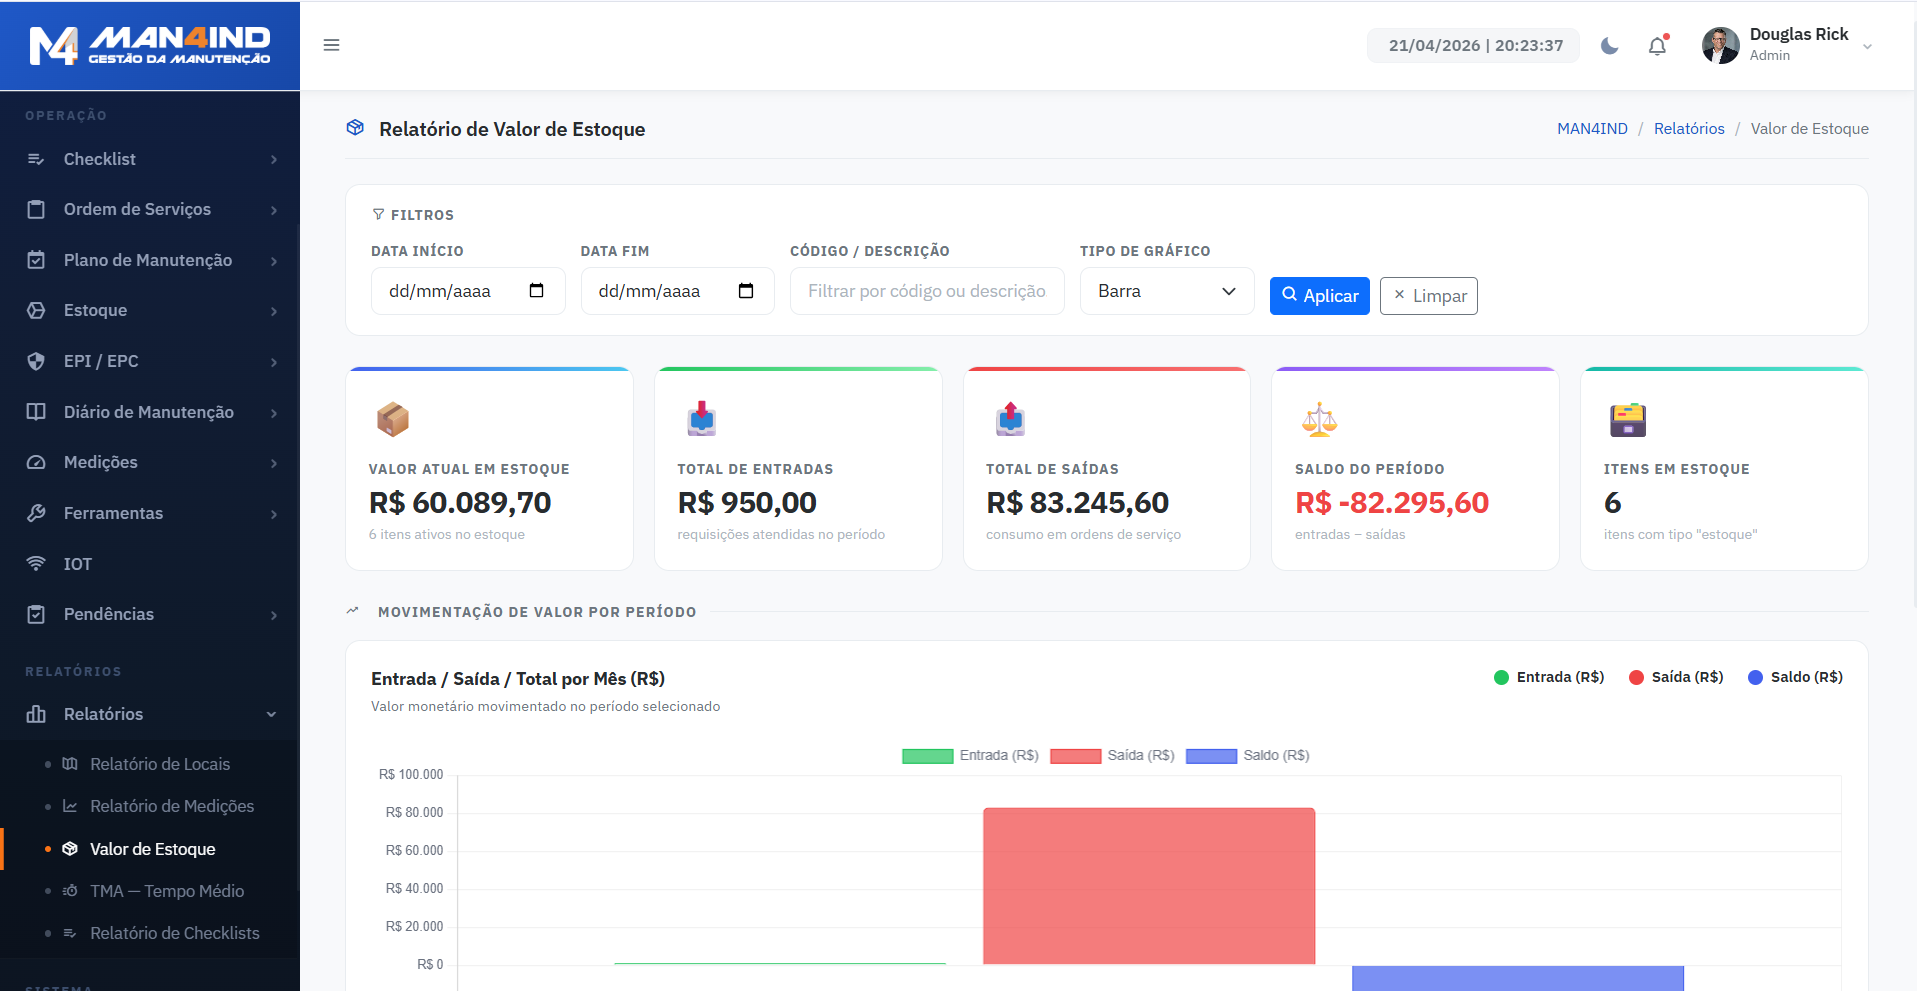Click the IOT wifi icon in sidebar

click(x=36, y=564)
